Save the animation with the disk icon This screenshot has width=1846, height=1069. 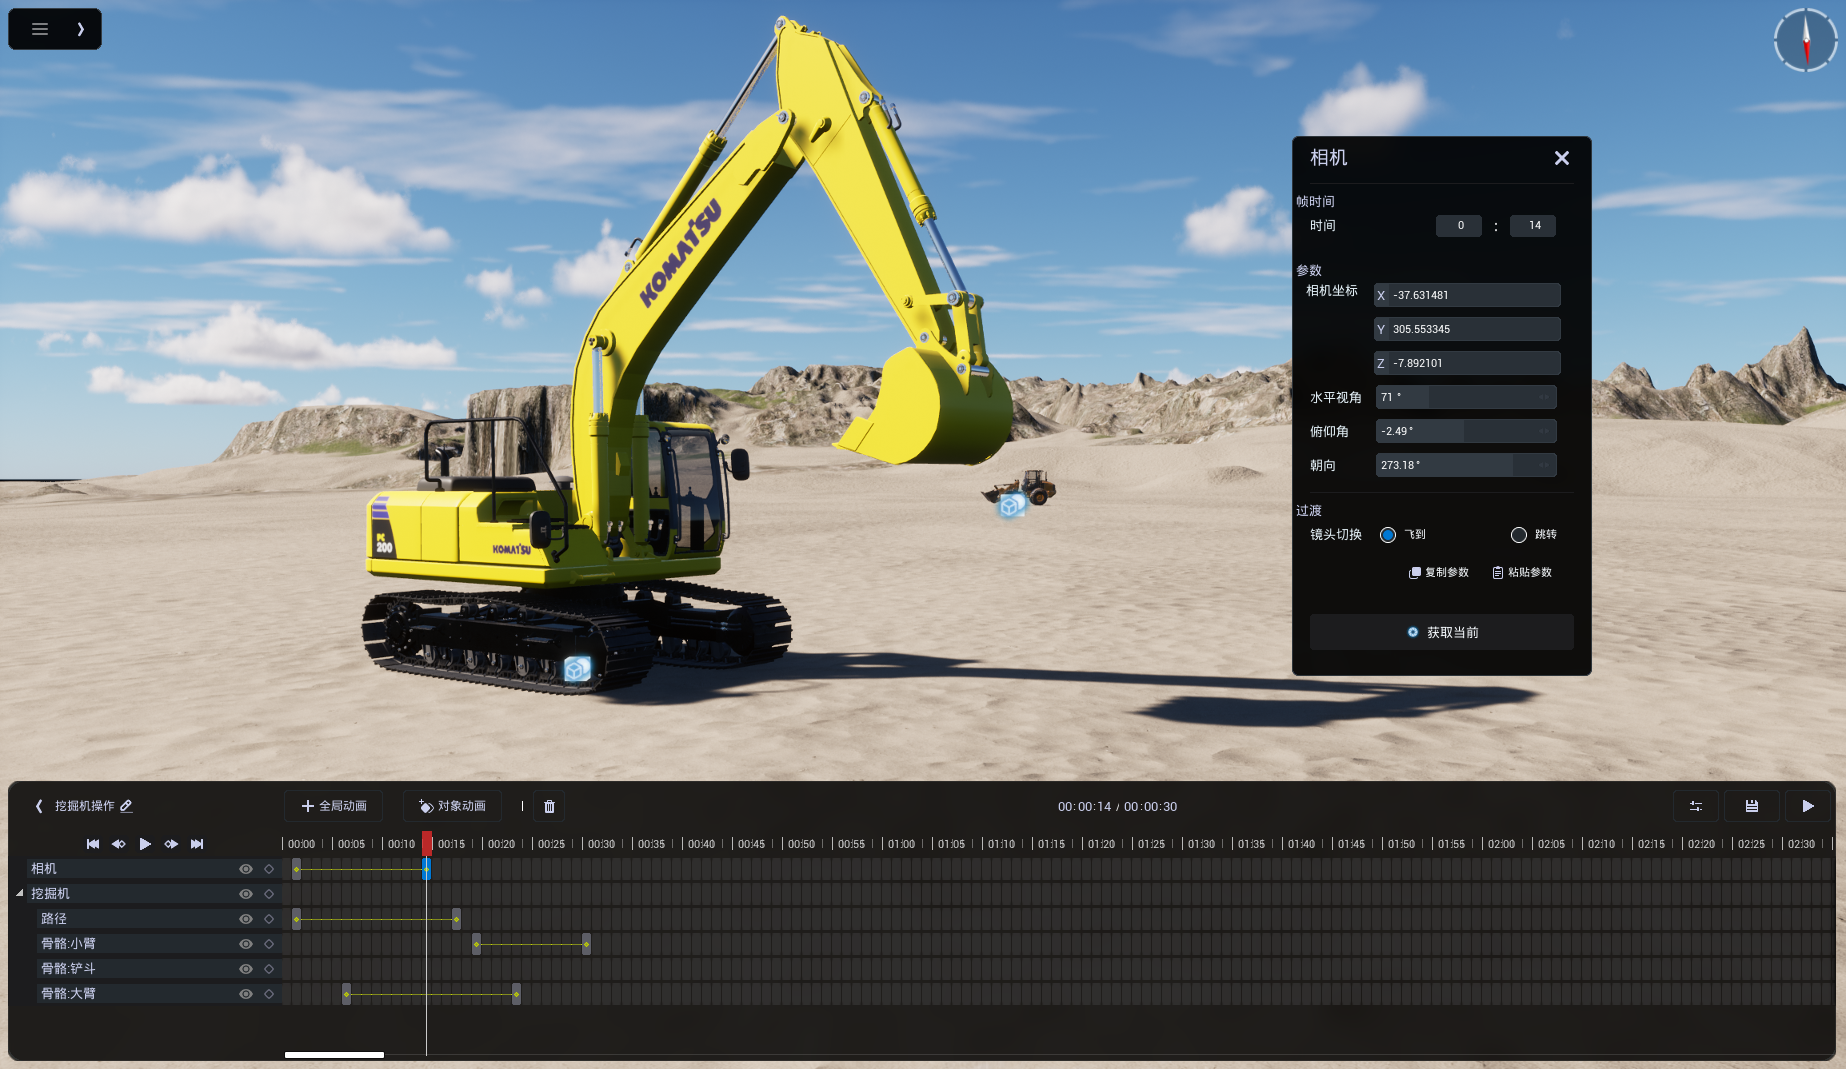tap(1752, 806)
